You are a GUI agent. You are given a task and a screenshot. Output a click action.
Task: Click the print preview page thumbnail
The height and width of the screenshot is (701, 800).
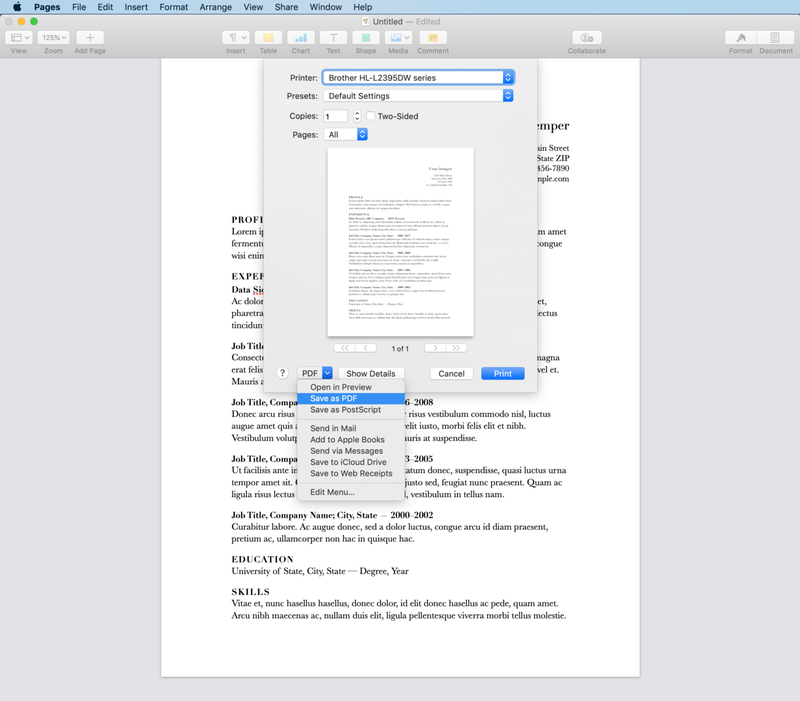tap(401, 242)
